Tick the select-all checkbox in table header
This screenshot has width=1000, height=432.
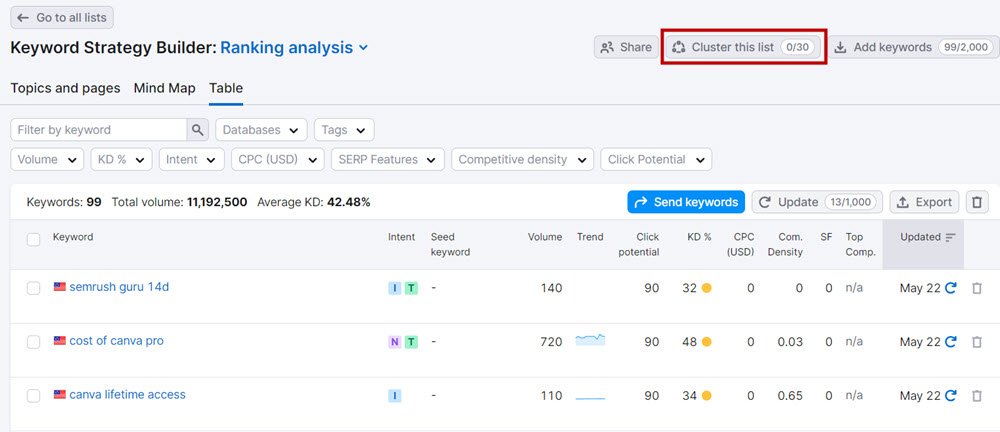pos(34,239)
